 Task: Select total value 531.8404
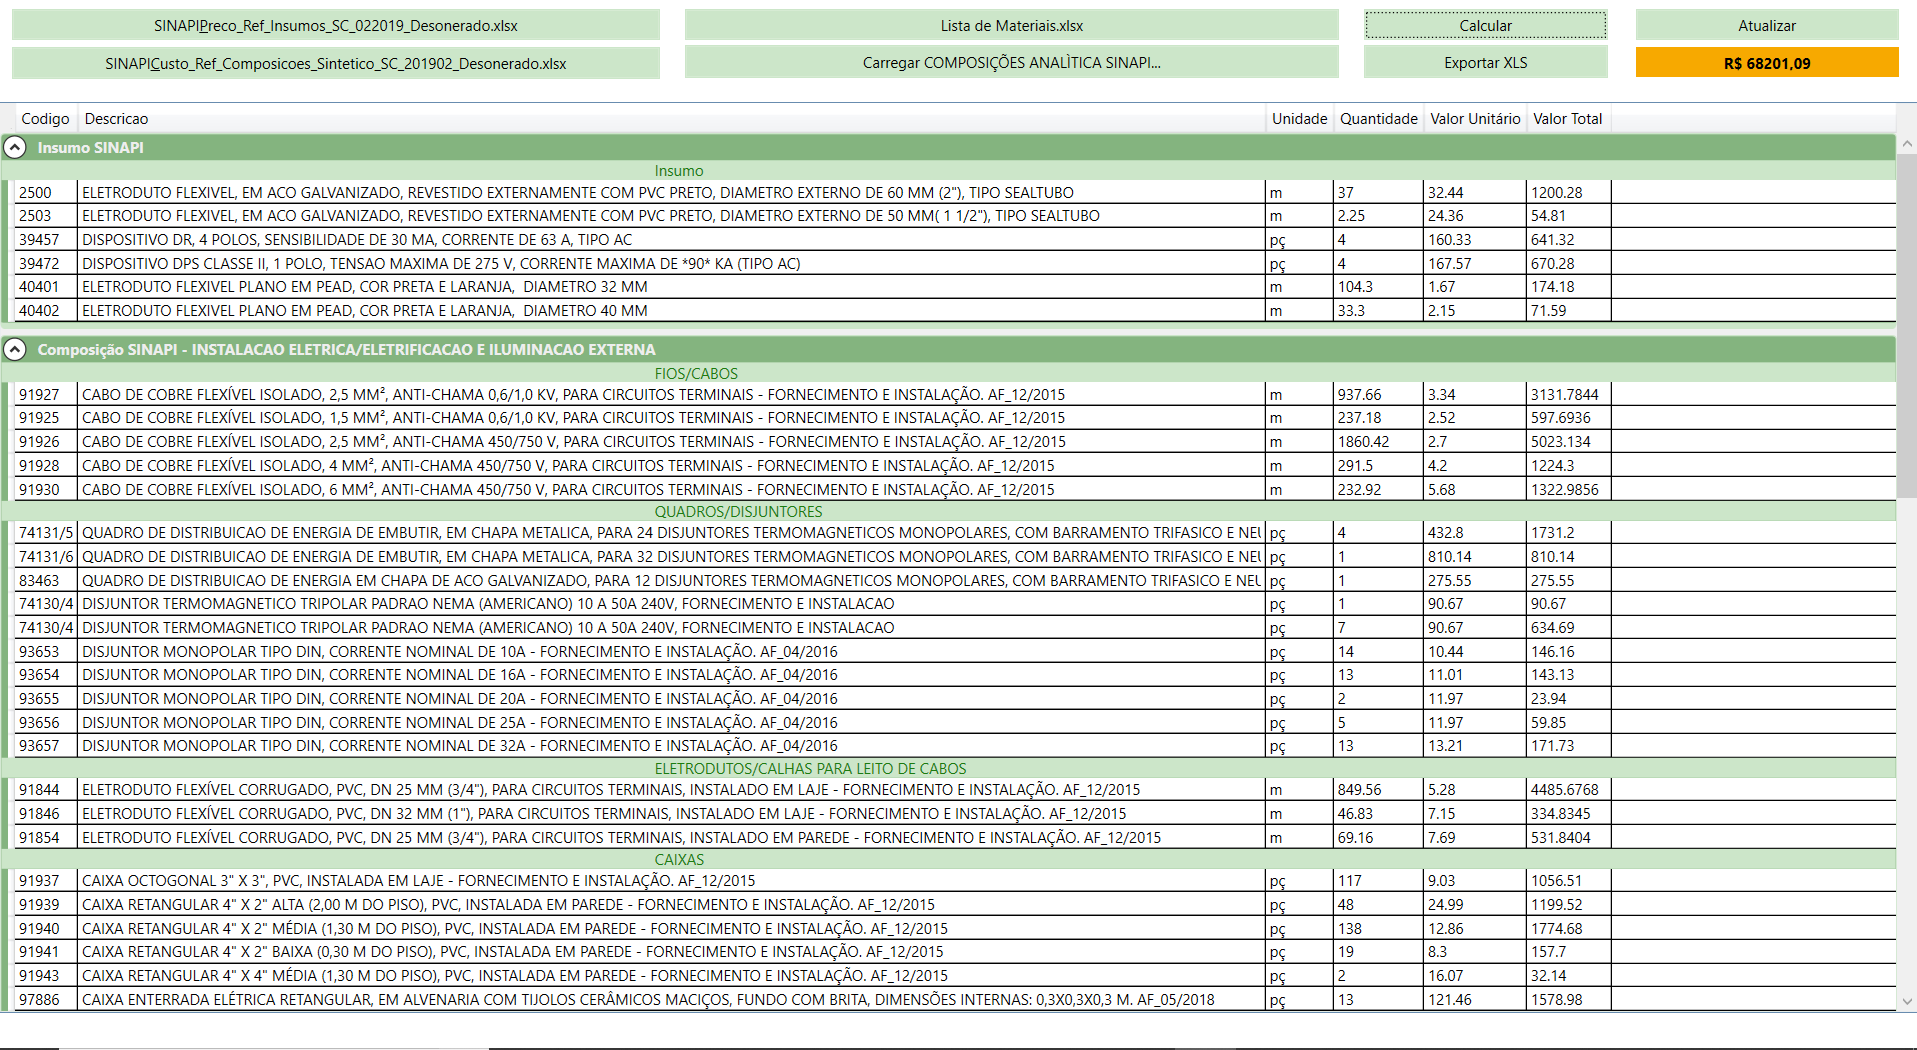(1568, 838)
